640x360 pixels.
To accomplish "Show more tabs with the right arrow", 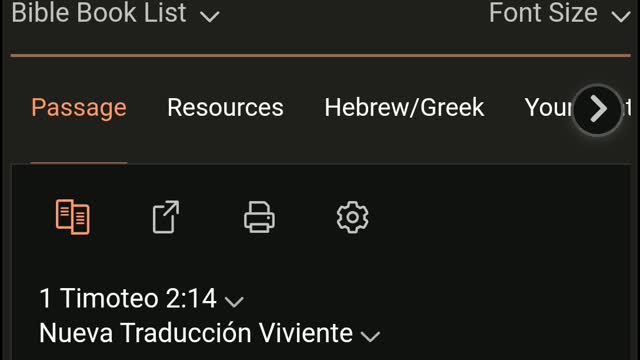I will pos(598,109).
